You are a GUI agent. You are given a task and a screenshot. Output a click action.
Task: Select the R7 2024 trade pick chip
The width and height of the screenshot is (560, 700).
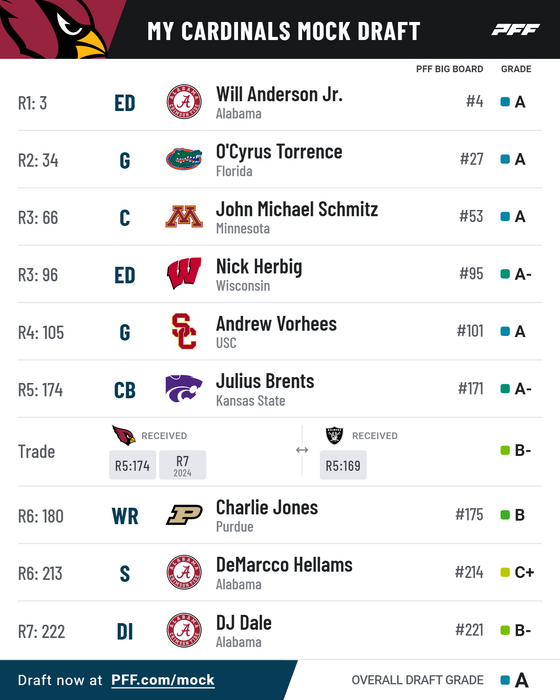(183, 465)
